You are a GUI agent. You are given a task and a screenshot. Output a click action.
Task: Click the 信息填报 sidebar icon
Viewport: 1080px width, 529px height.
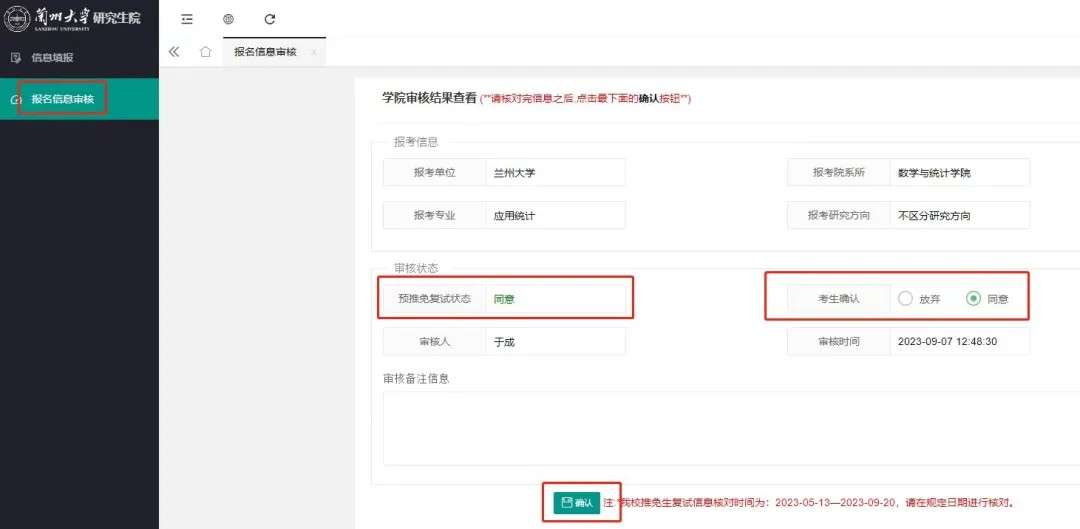pyautogui.click(x=15, y=58)
